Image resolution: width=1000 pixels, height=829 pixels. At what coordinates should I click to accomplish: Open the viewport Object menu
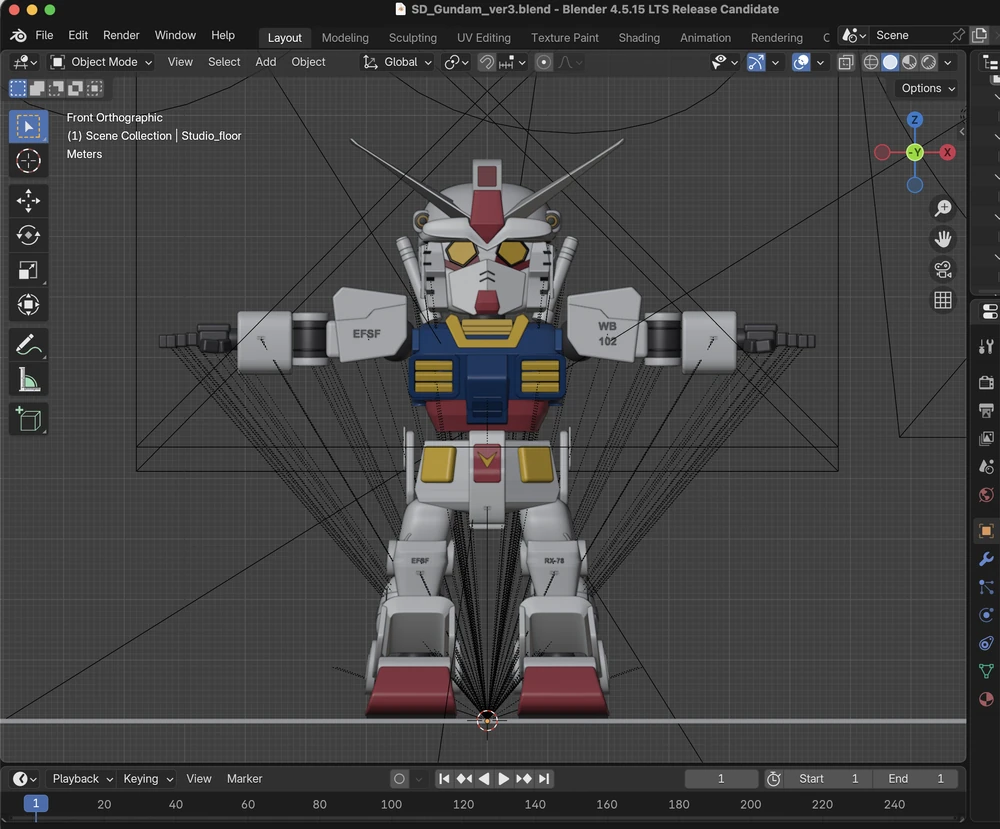[x=308, y=62]
